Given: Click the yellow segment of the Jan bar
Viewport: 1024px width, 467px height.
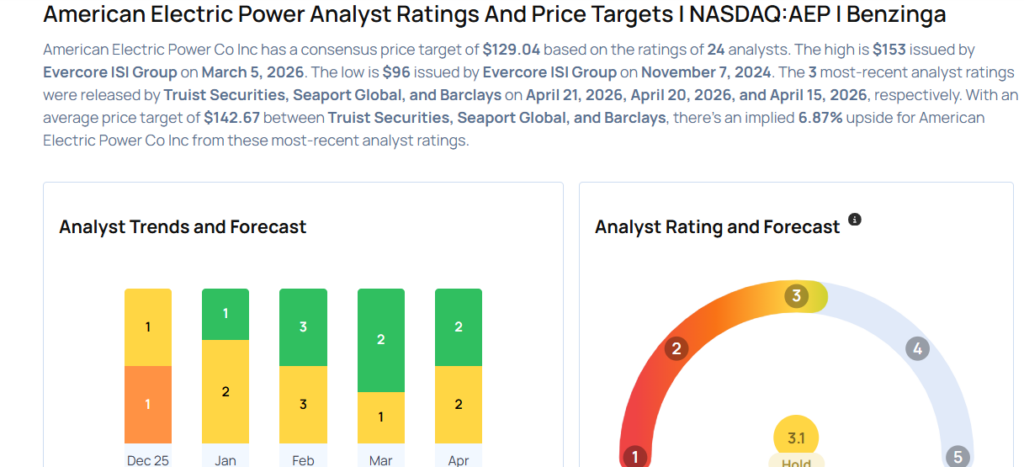Looking at the screenshot, I should 225,391.
